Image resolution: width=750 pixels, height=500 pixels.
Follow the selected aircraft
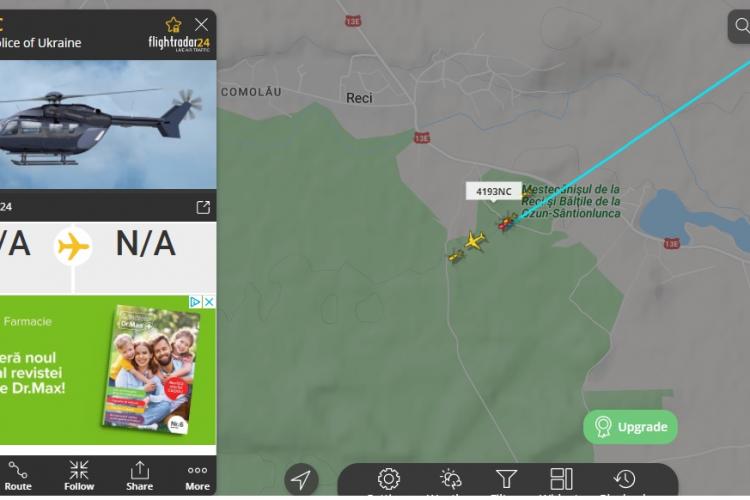[x=79, y=476]
